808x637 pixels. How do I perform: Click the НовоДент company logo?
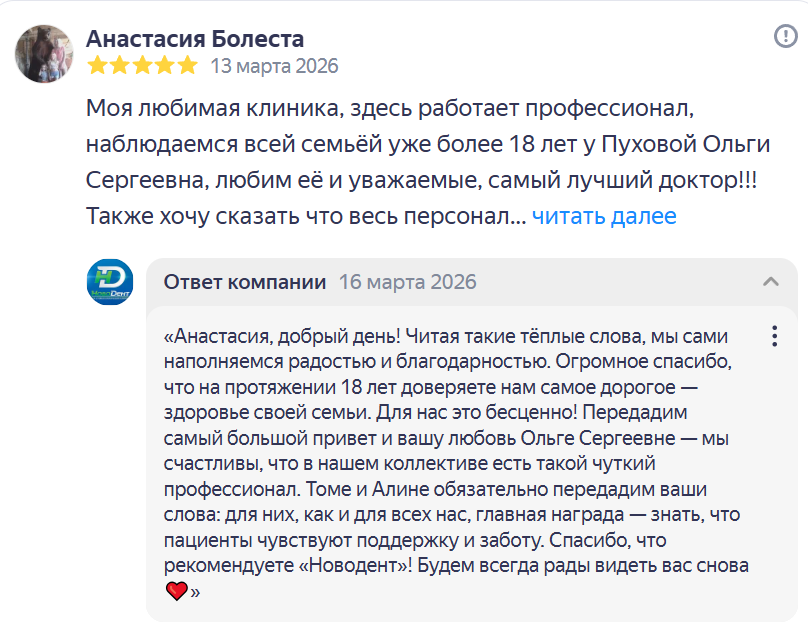110,282
